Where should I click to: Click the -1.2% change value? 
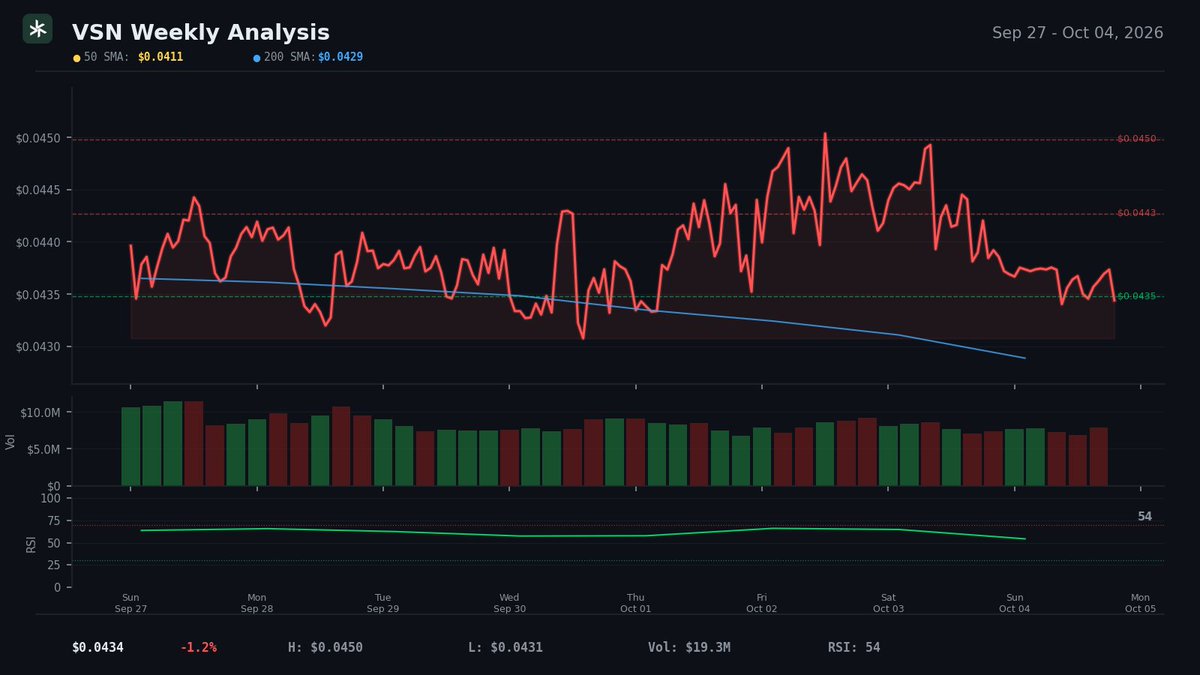[198, 648]
